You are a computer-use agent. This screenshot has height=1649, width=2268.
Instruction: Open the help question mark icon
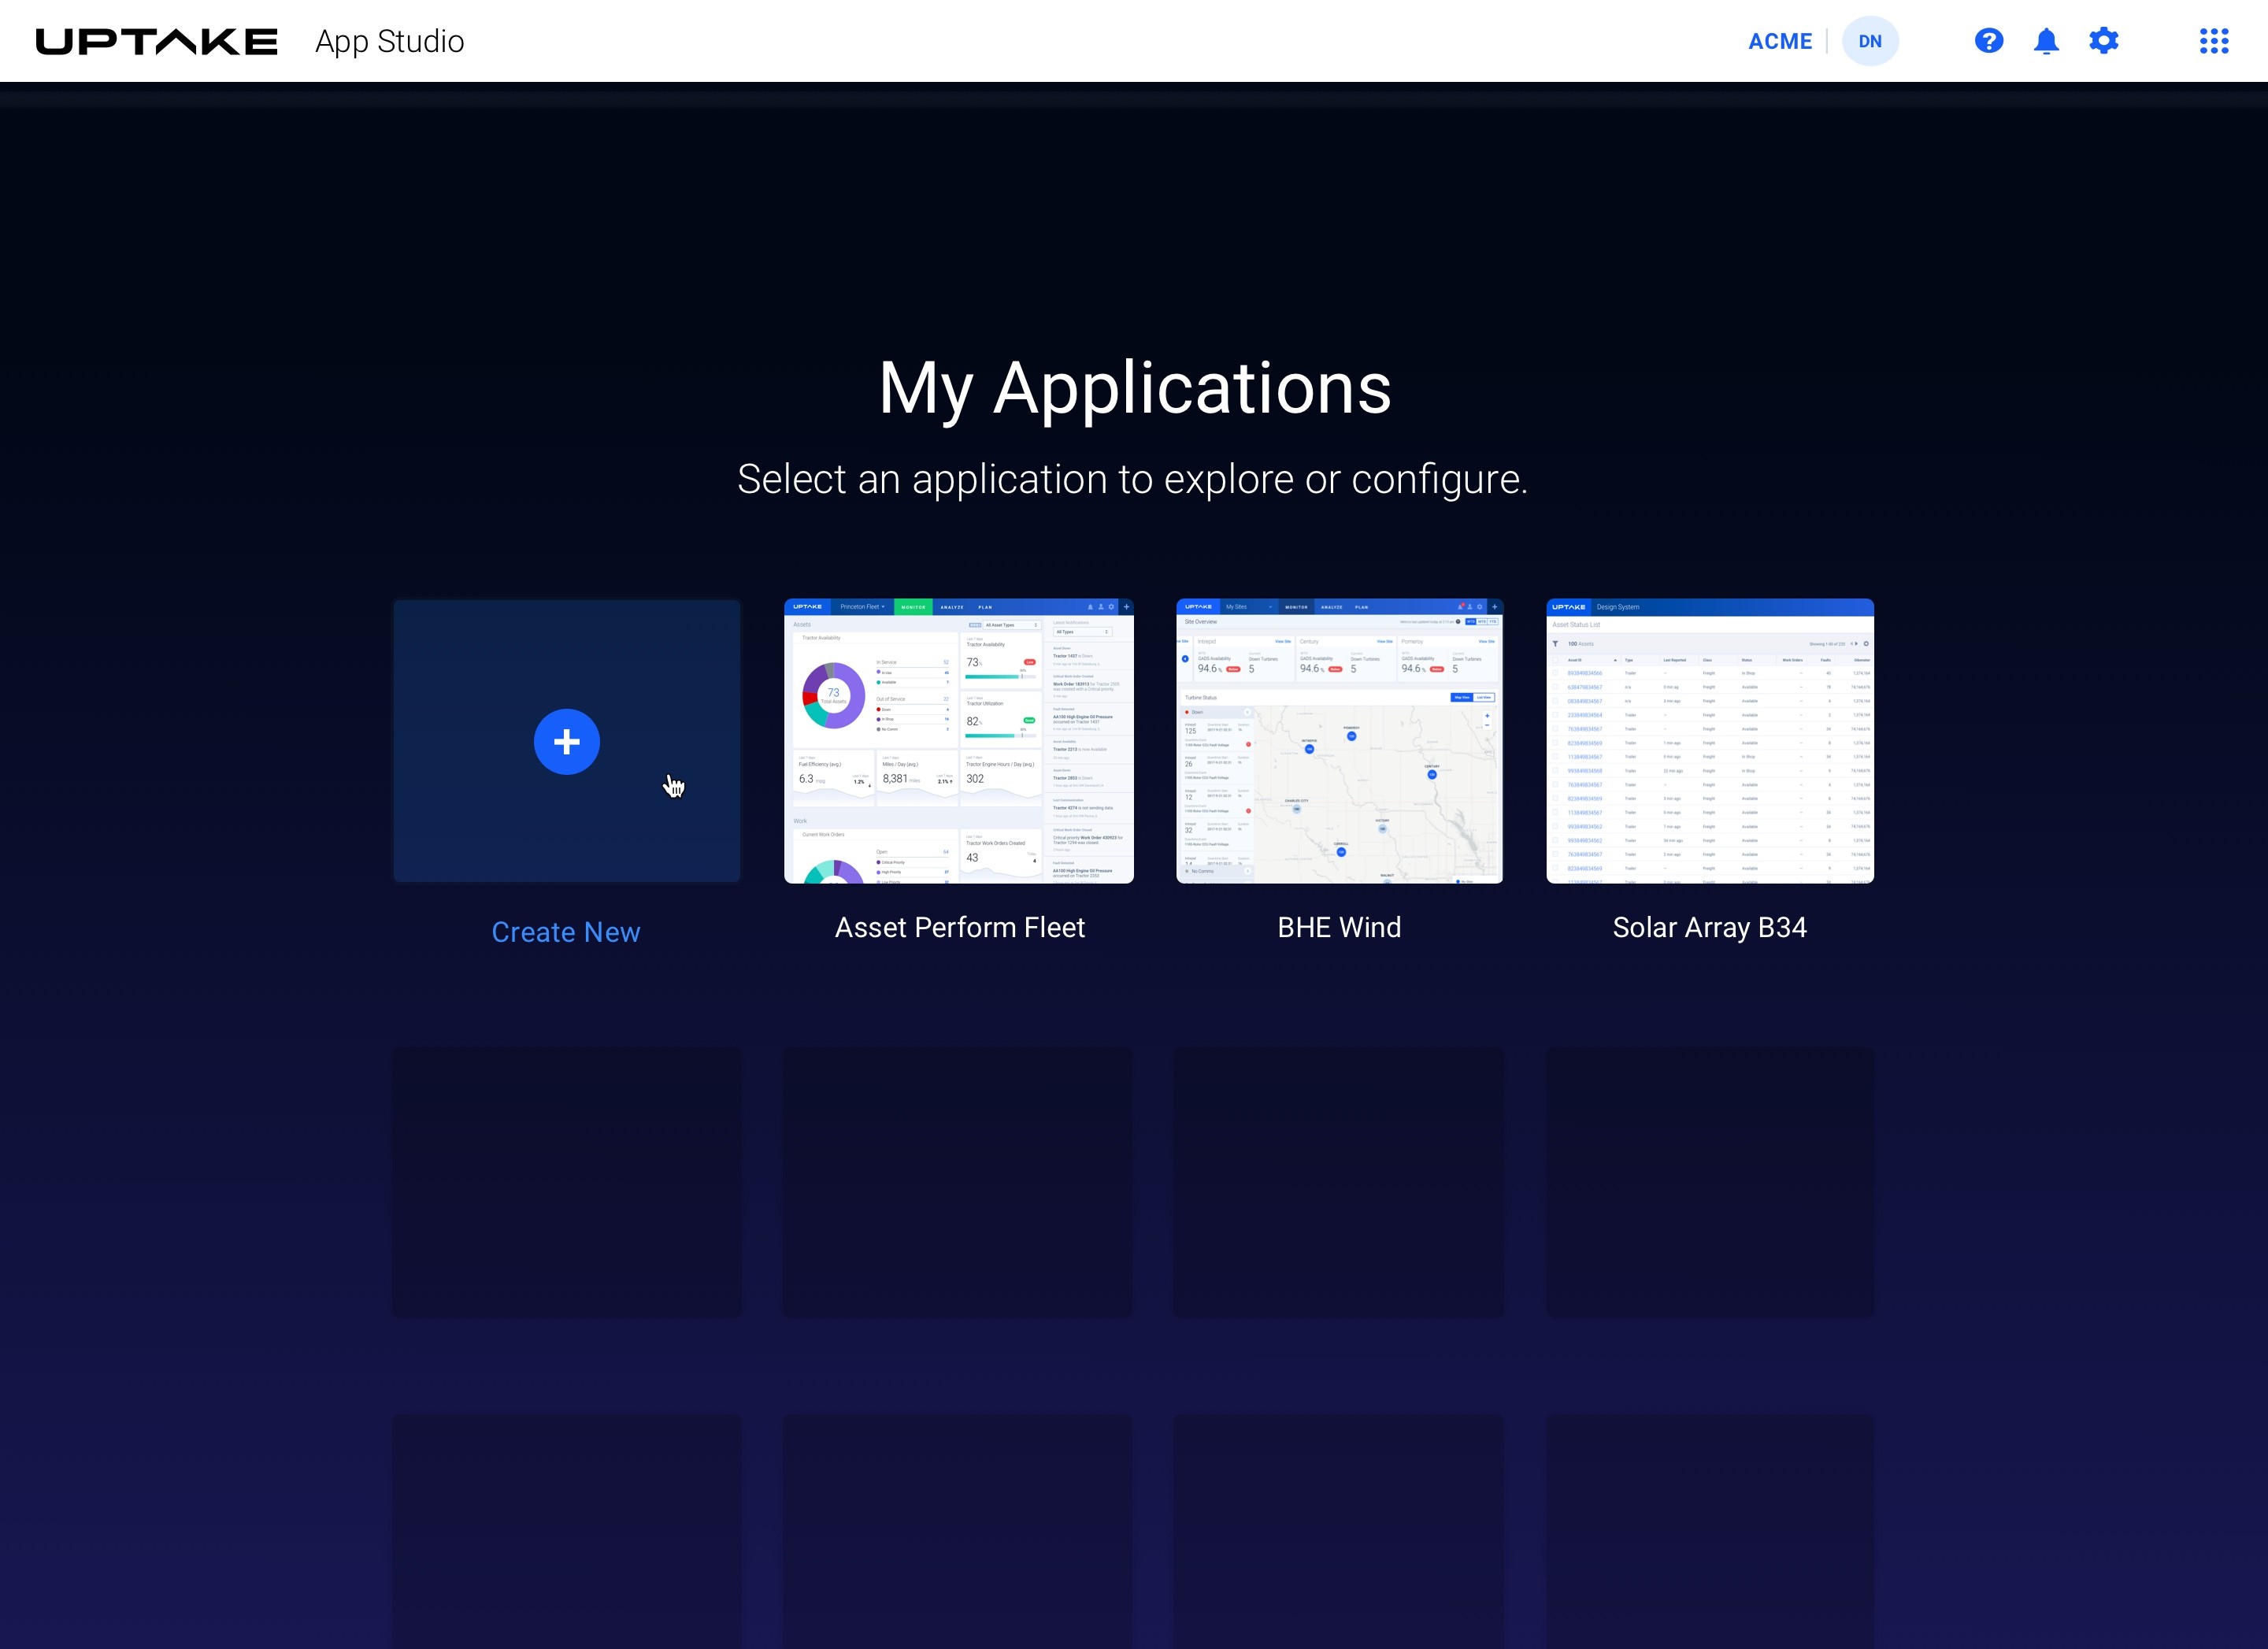[x=1988, y=41]
